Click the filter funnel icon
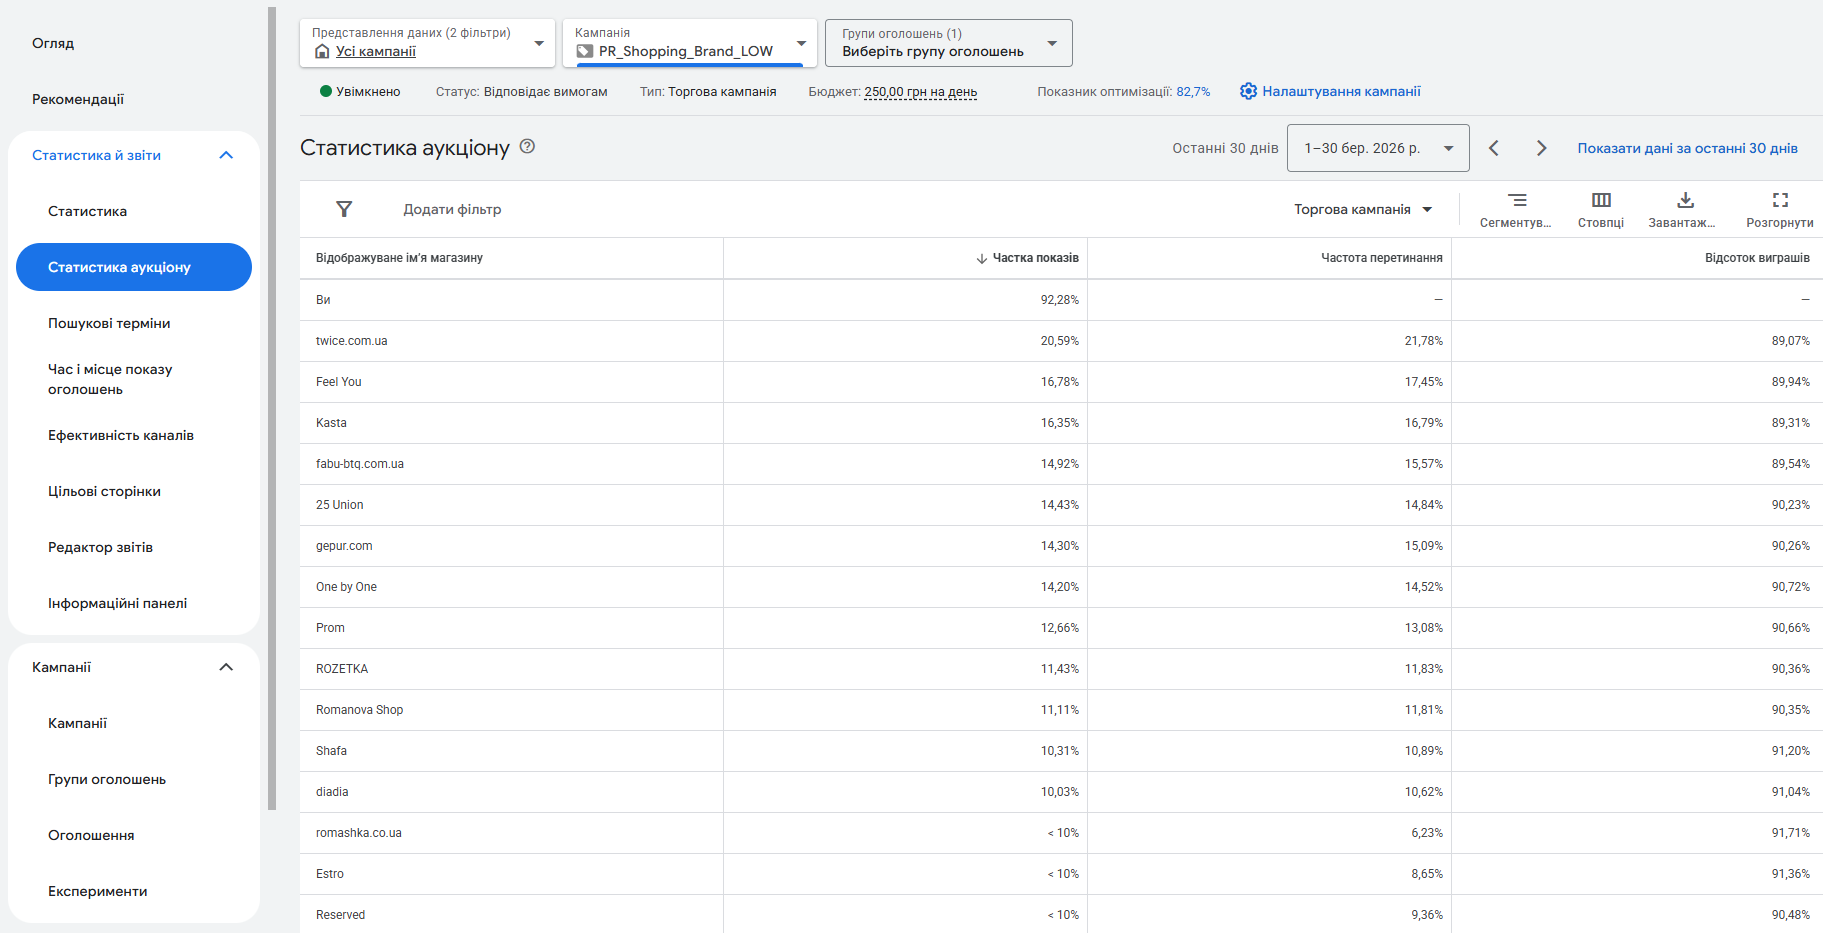1823x933 pixels. 344,209
